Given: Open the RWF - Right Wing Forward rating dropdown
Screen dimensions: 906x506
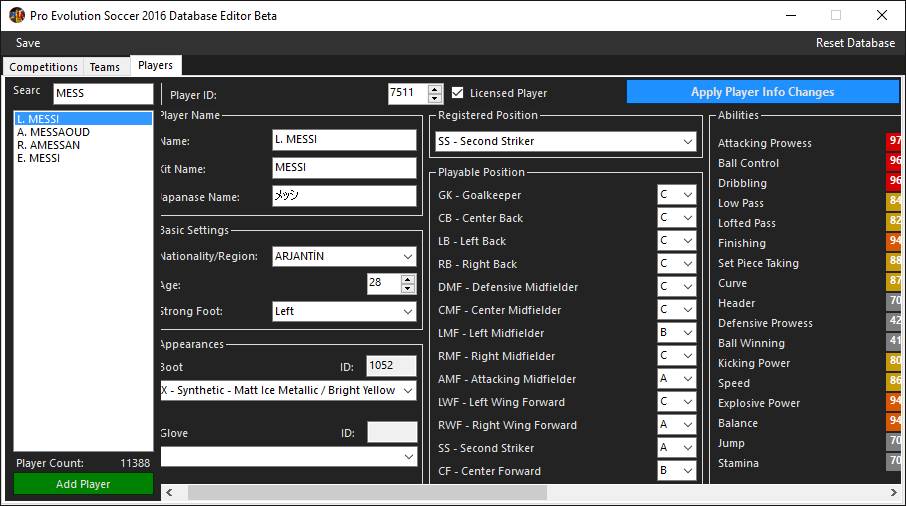Looking at the screenshot, I should pyautogui.click(x=677, y=425).
